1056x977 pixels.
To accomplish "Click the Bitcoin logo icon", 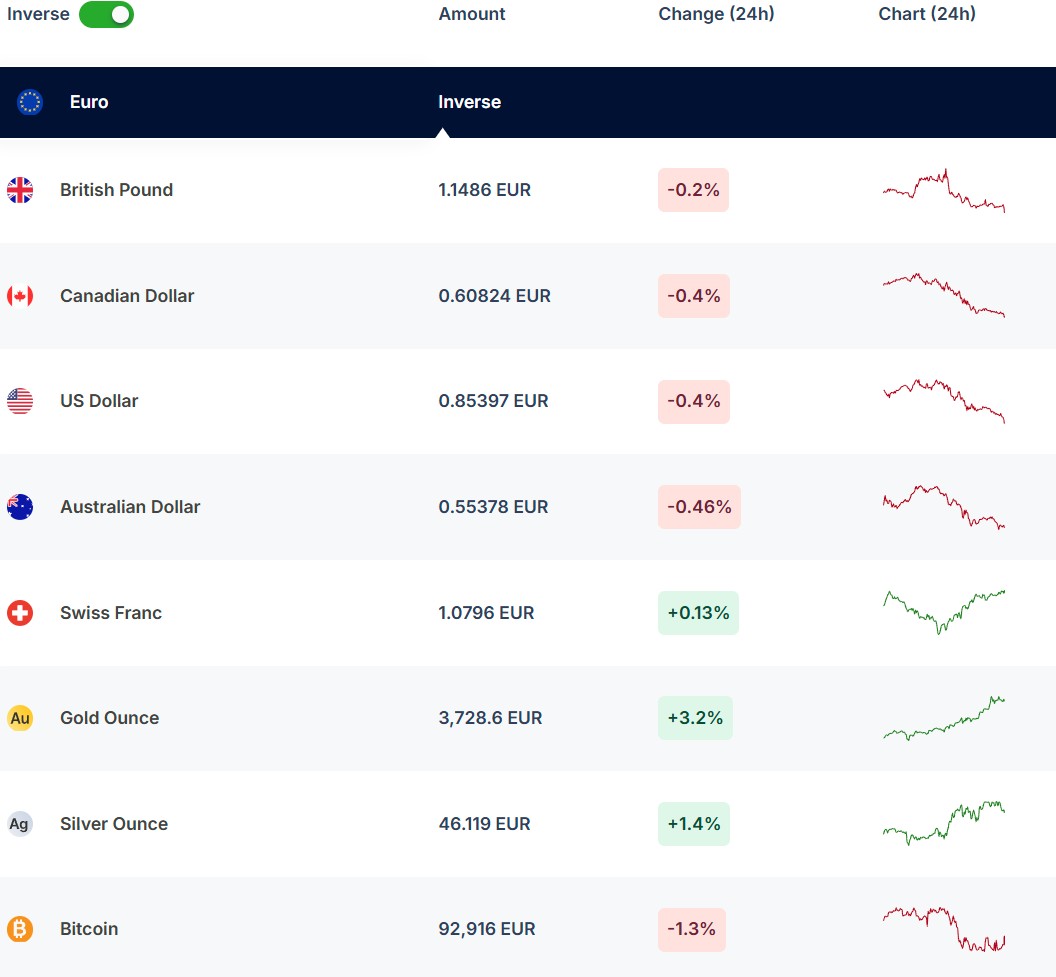I will [20, 929].
